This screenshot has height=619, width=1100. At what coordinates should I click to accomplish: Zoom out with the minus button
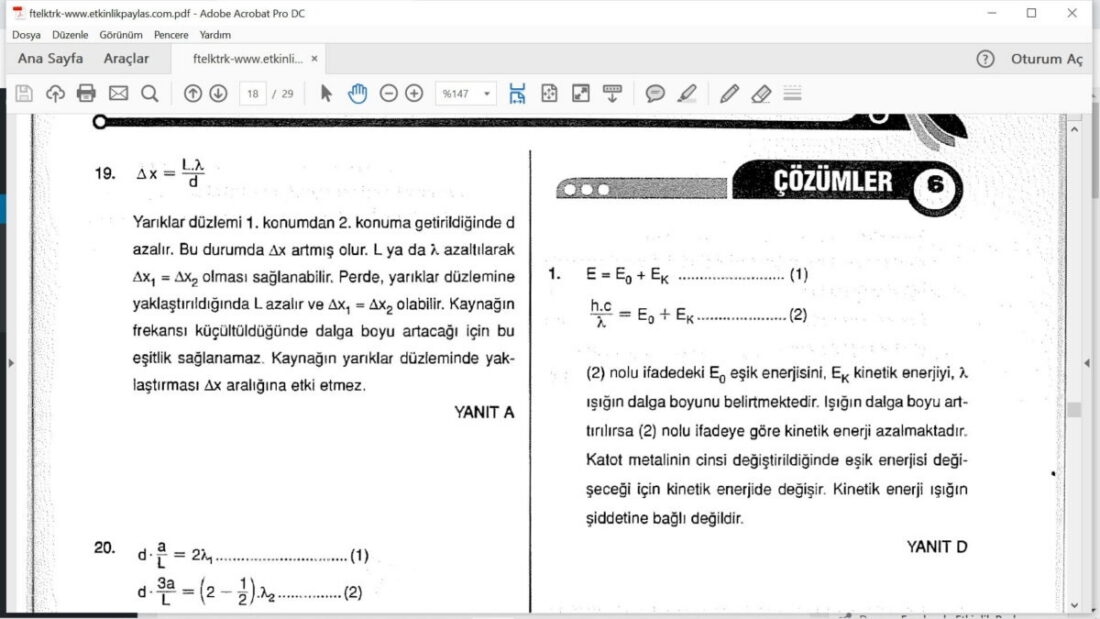(389, 93)
